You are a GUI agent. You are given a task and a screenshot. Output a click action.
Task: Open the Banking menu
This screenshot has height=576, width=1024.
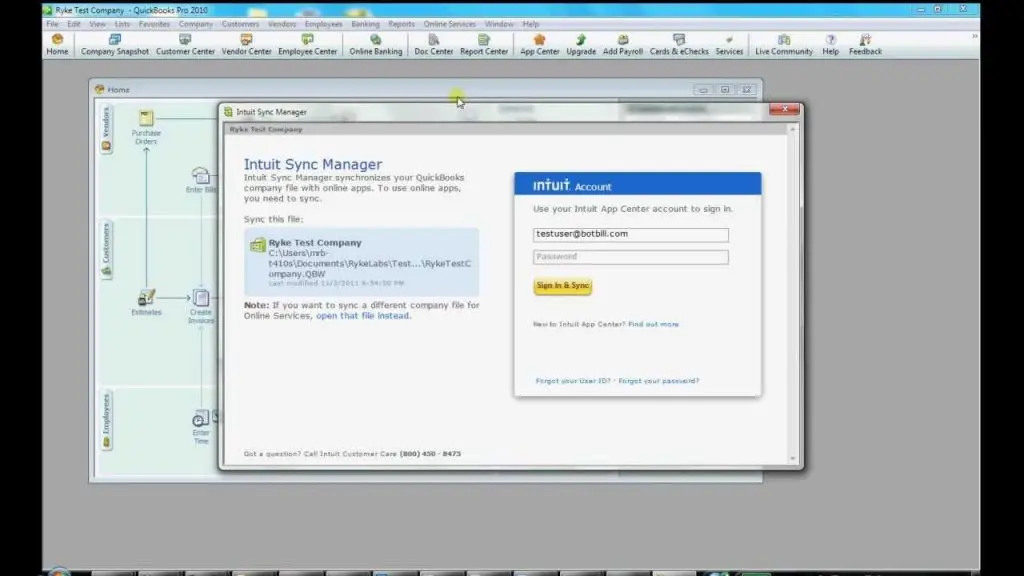tap(365, 24)
